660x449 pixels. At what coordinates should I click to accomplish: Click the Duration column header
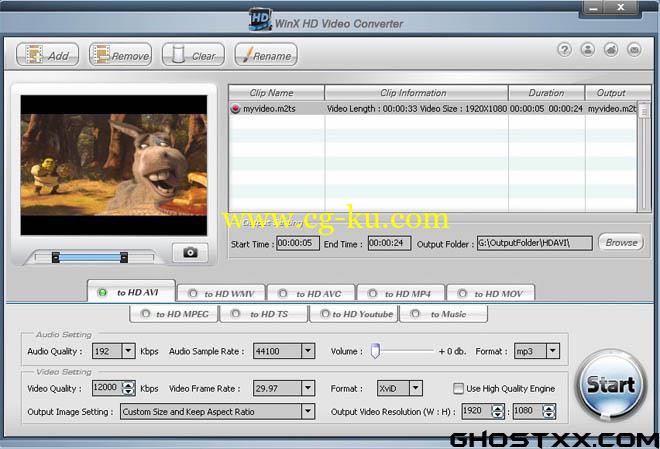point(546,93)
